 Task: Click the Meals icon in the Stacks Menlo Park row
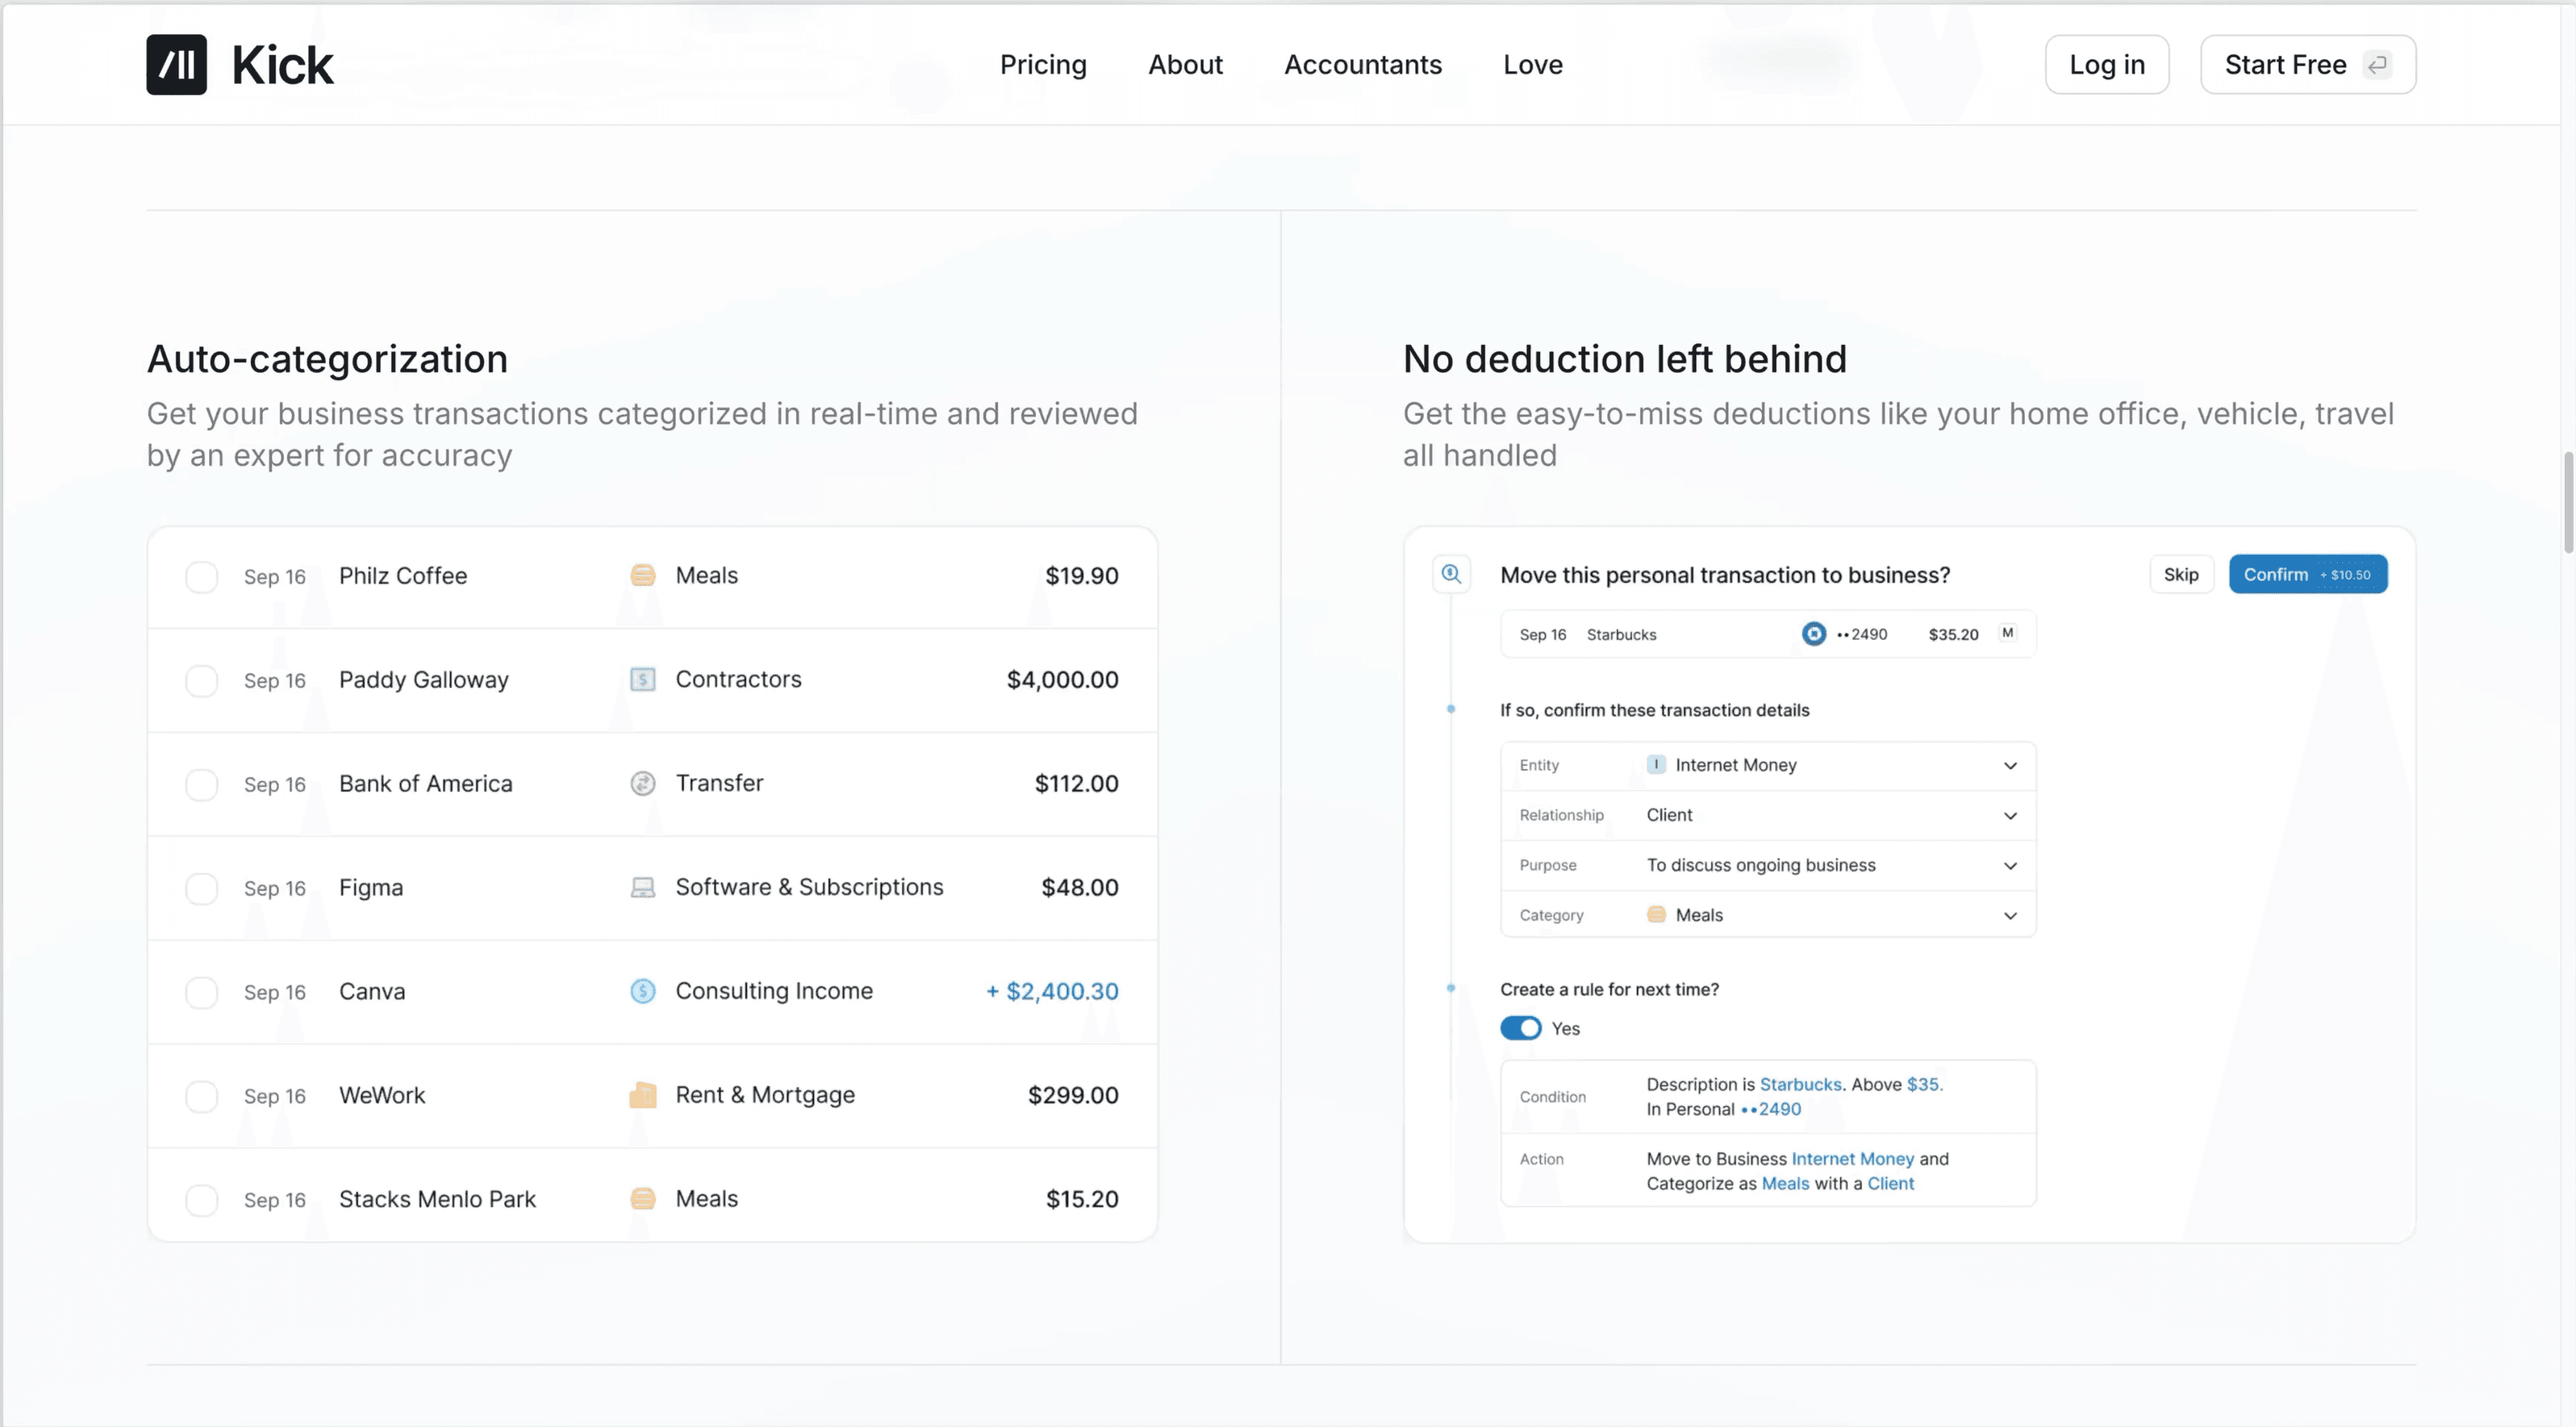(643, 1199)
